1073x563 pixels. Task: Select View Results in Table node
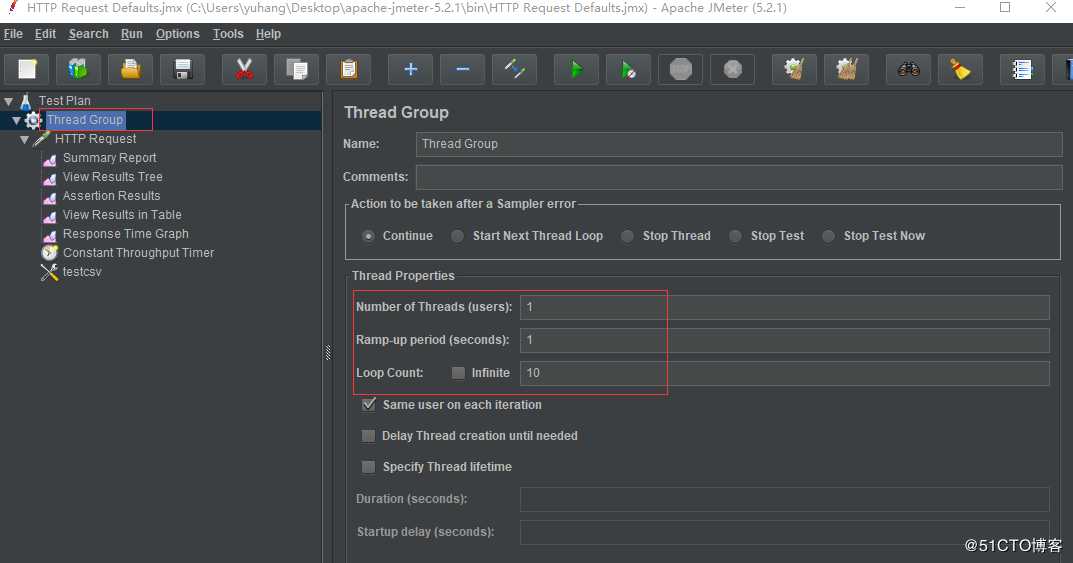pos(122,215)
